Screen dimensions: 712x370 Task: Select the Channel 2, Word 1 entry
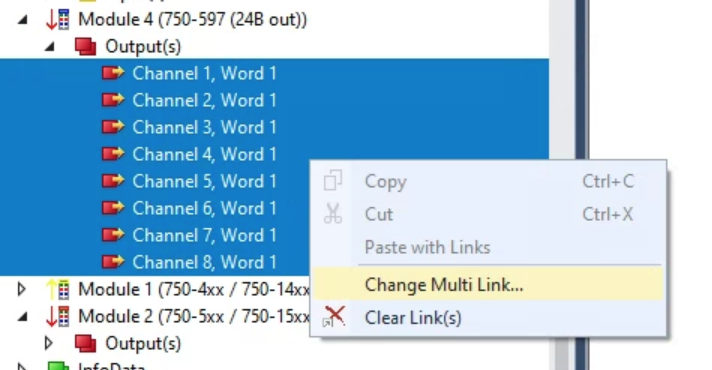(204, 100)
